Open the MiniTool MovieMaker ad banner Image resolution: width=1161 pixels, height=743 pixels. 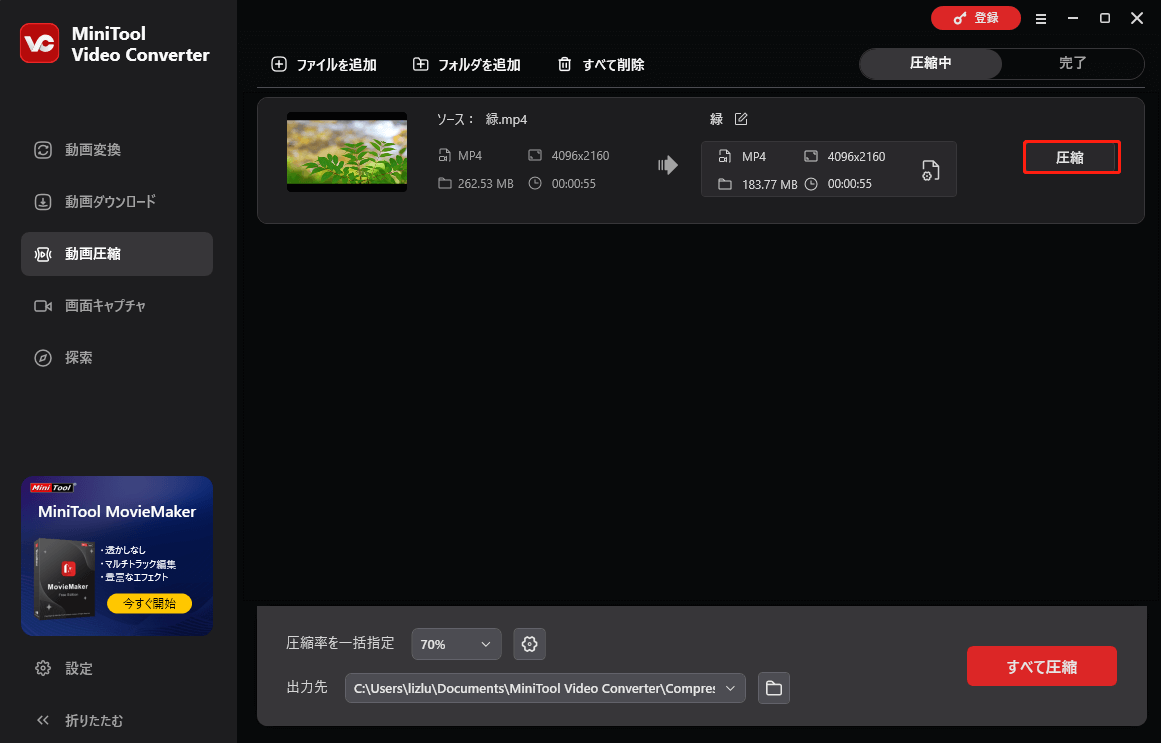(117, 556)
